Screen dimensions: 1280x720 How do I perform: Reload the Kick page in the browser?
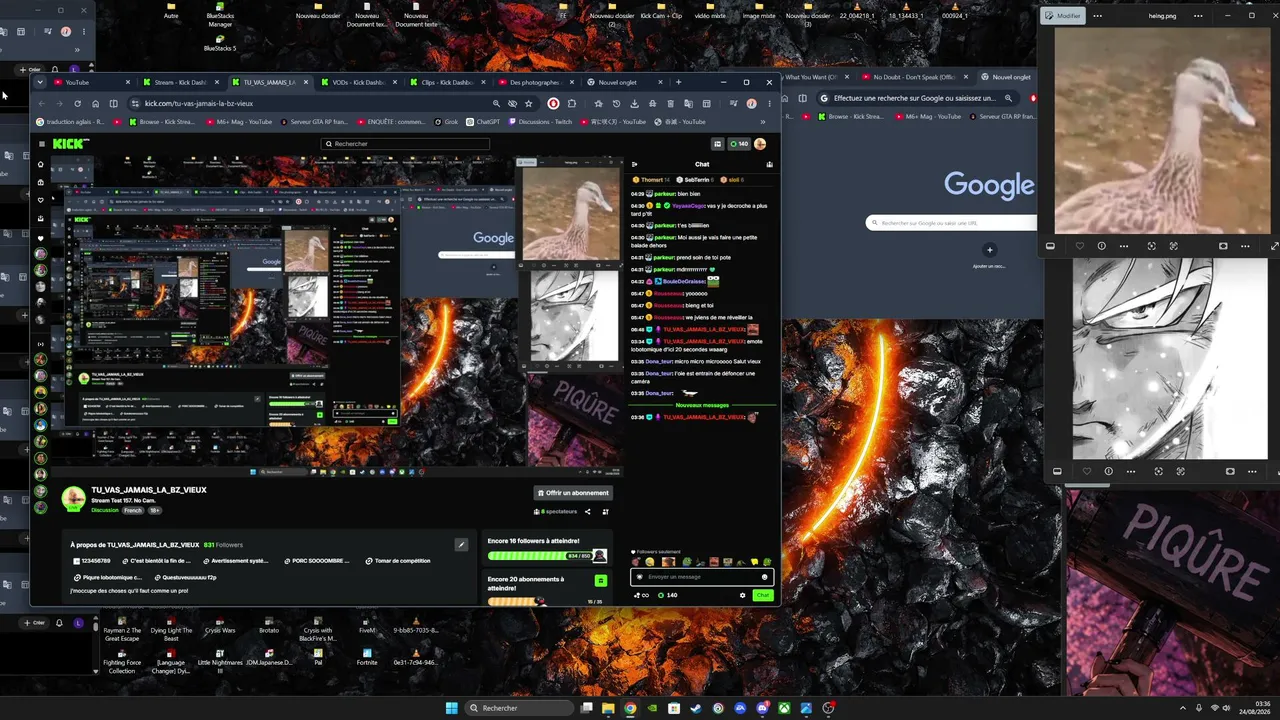click(77, 103)
